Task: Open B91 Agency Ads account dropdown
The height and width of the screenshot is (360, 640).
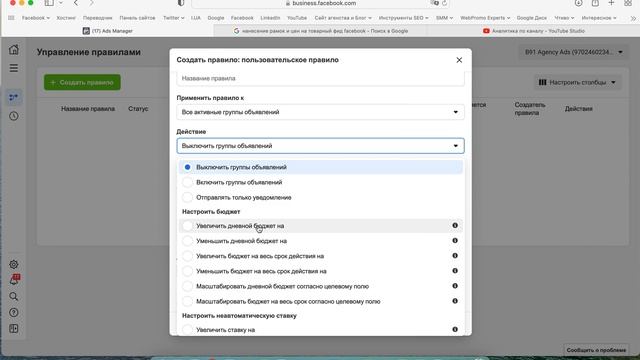Action: [573, 52]
